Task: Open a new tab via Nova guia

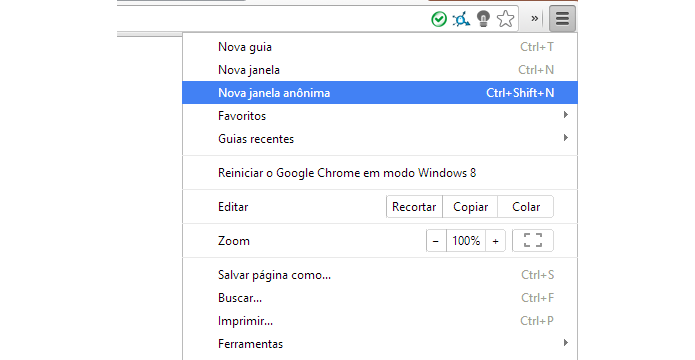Action: [x=380, y=47]
